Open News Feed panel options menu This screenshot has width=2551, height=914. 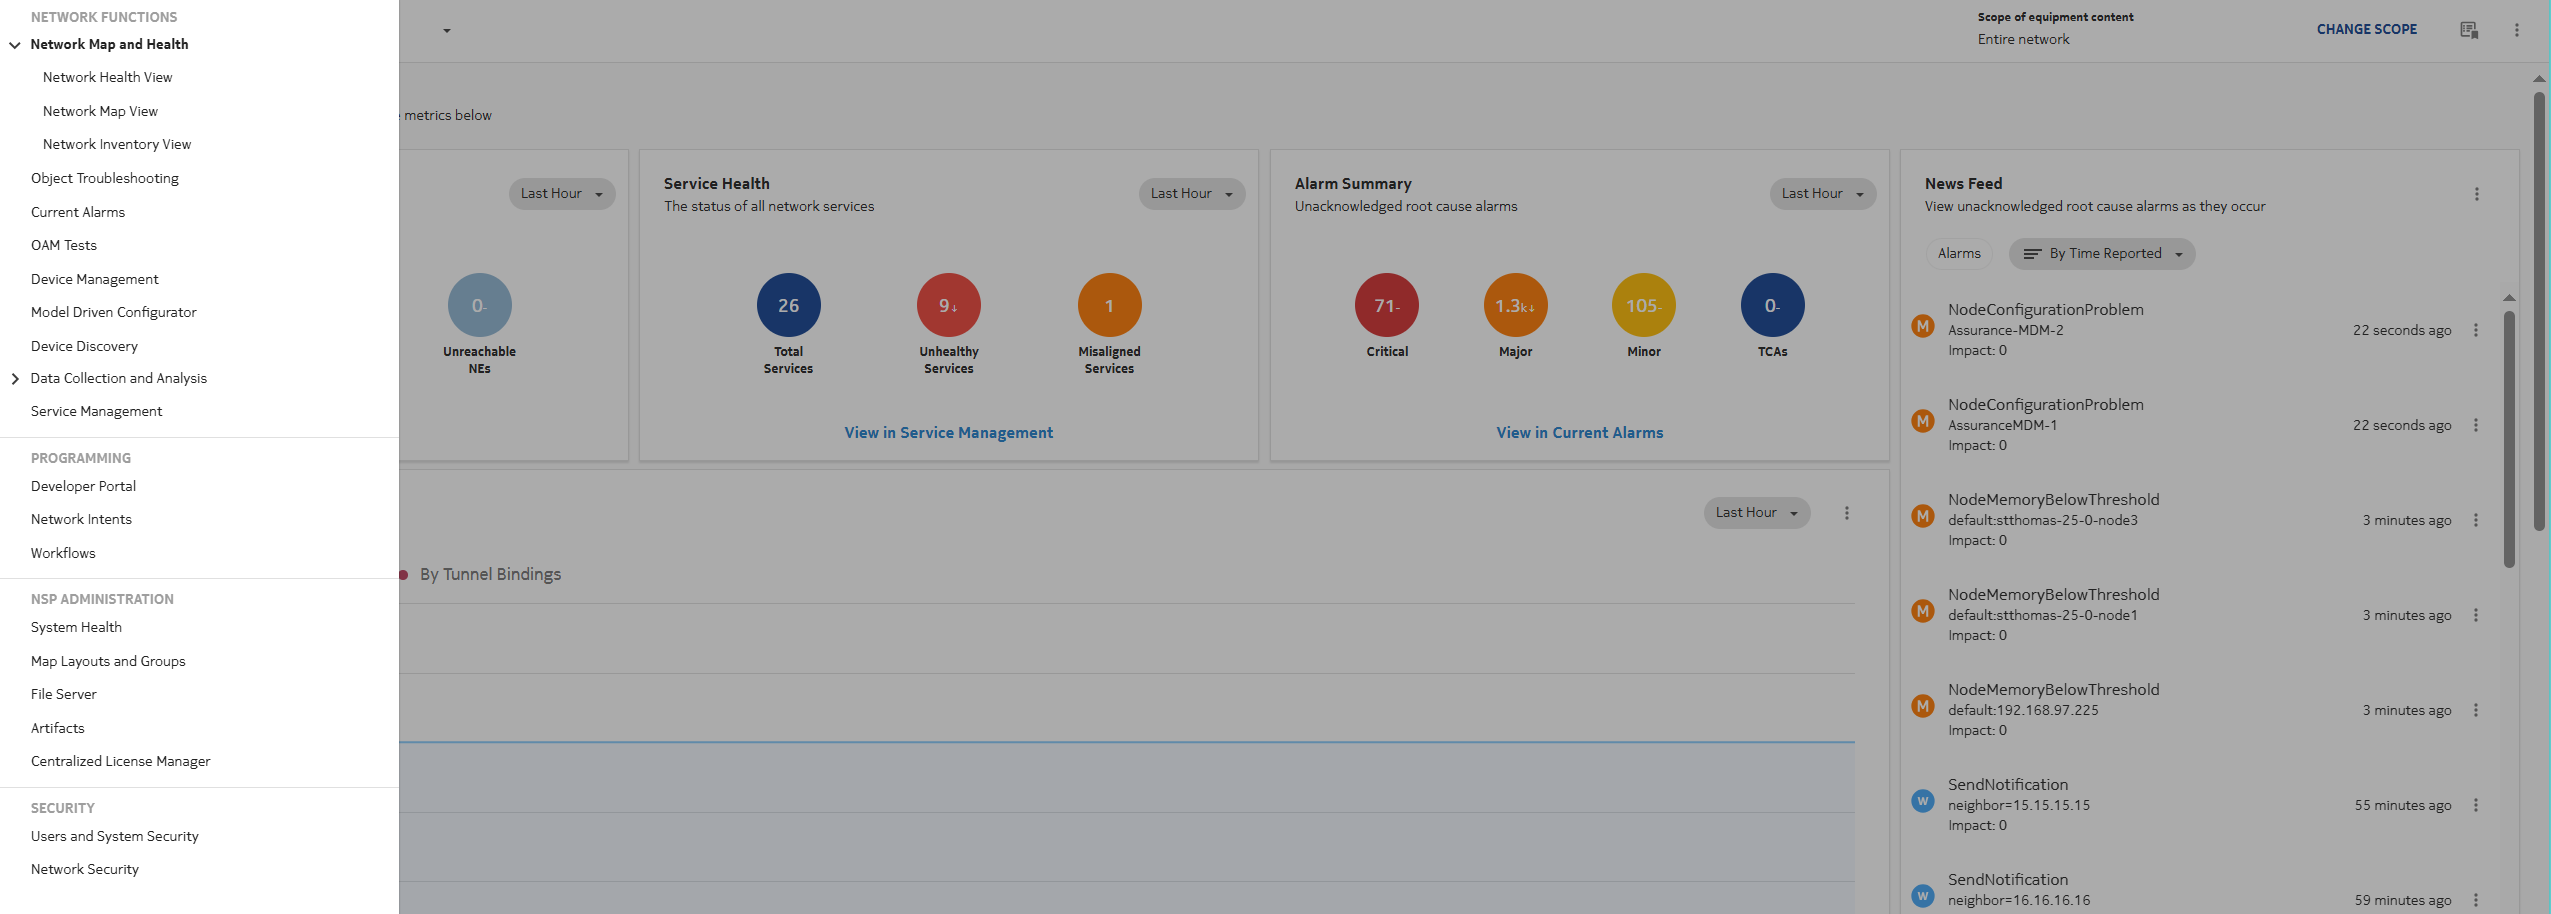click(x=2476, y=194)
